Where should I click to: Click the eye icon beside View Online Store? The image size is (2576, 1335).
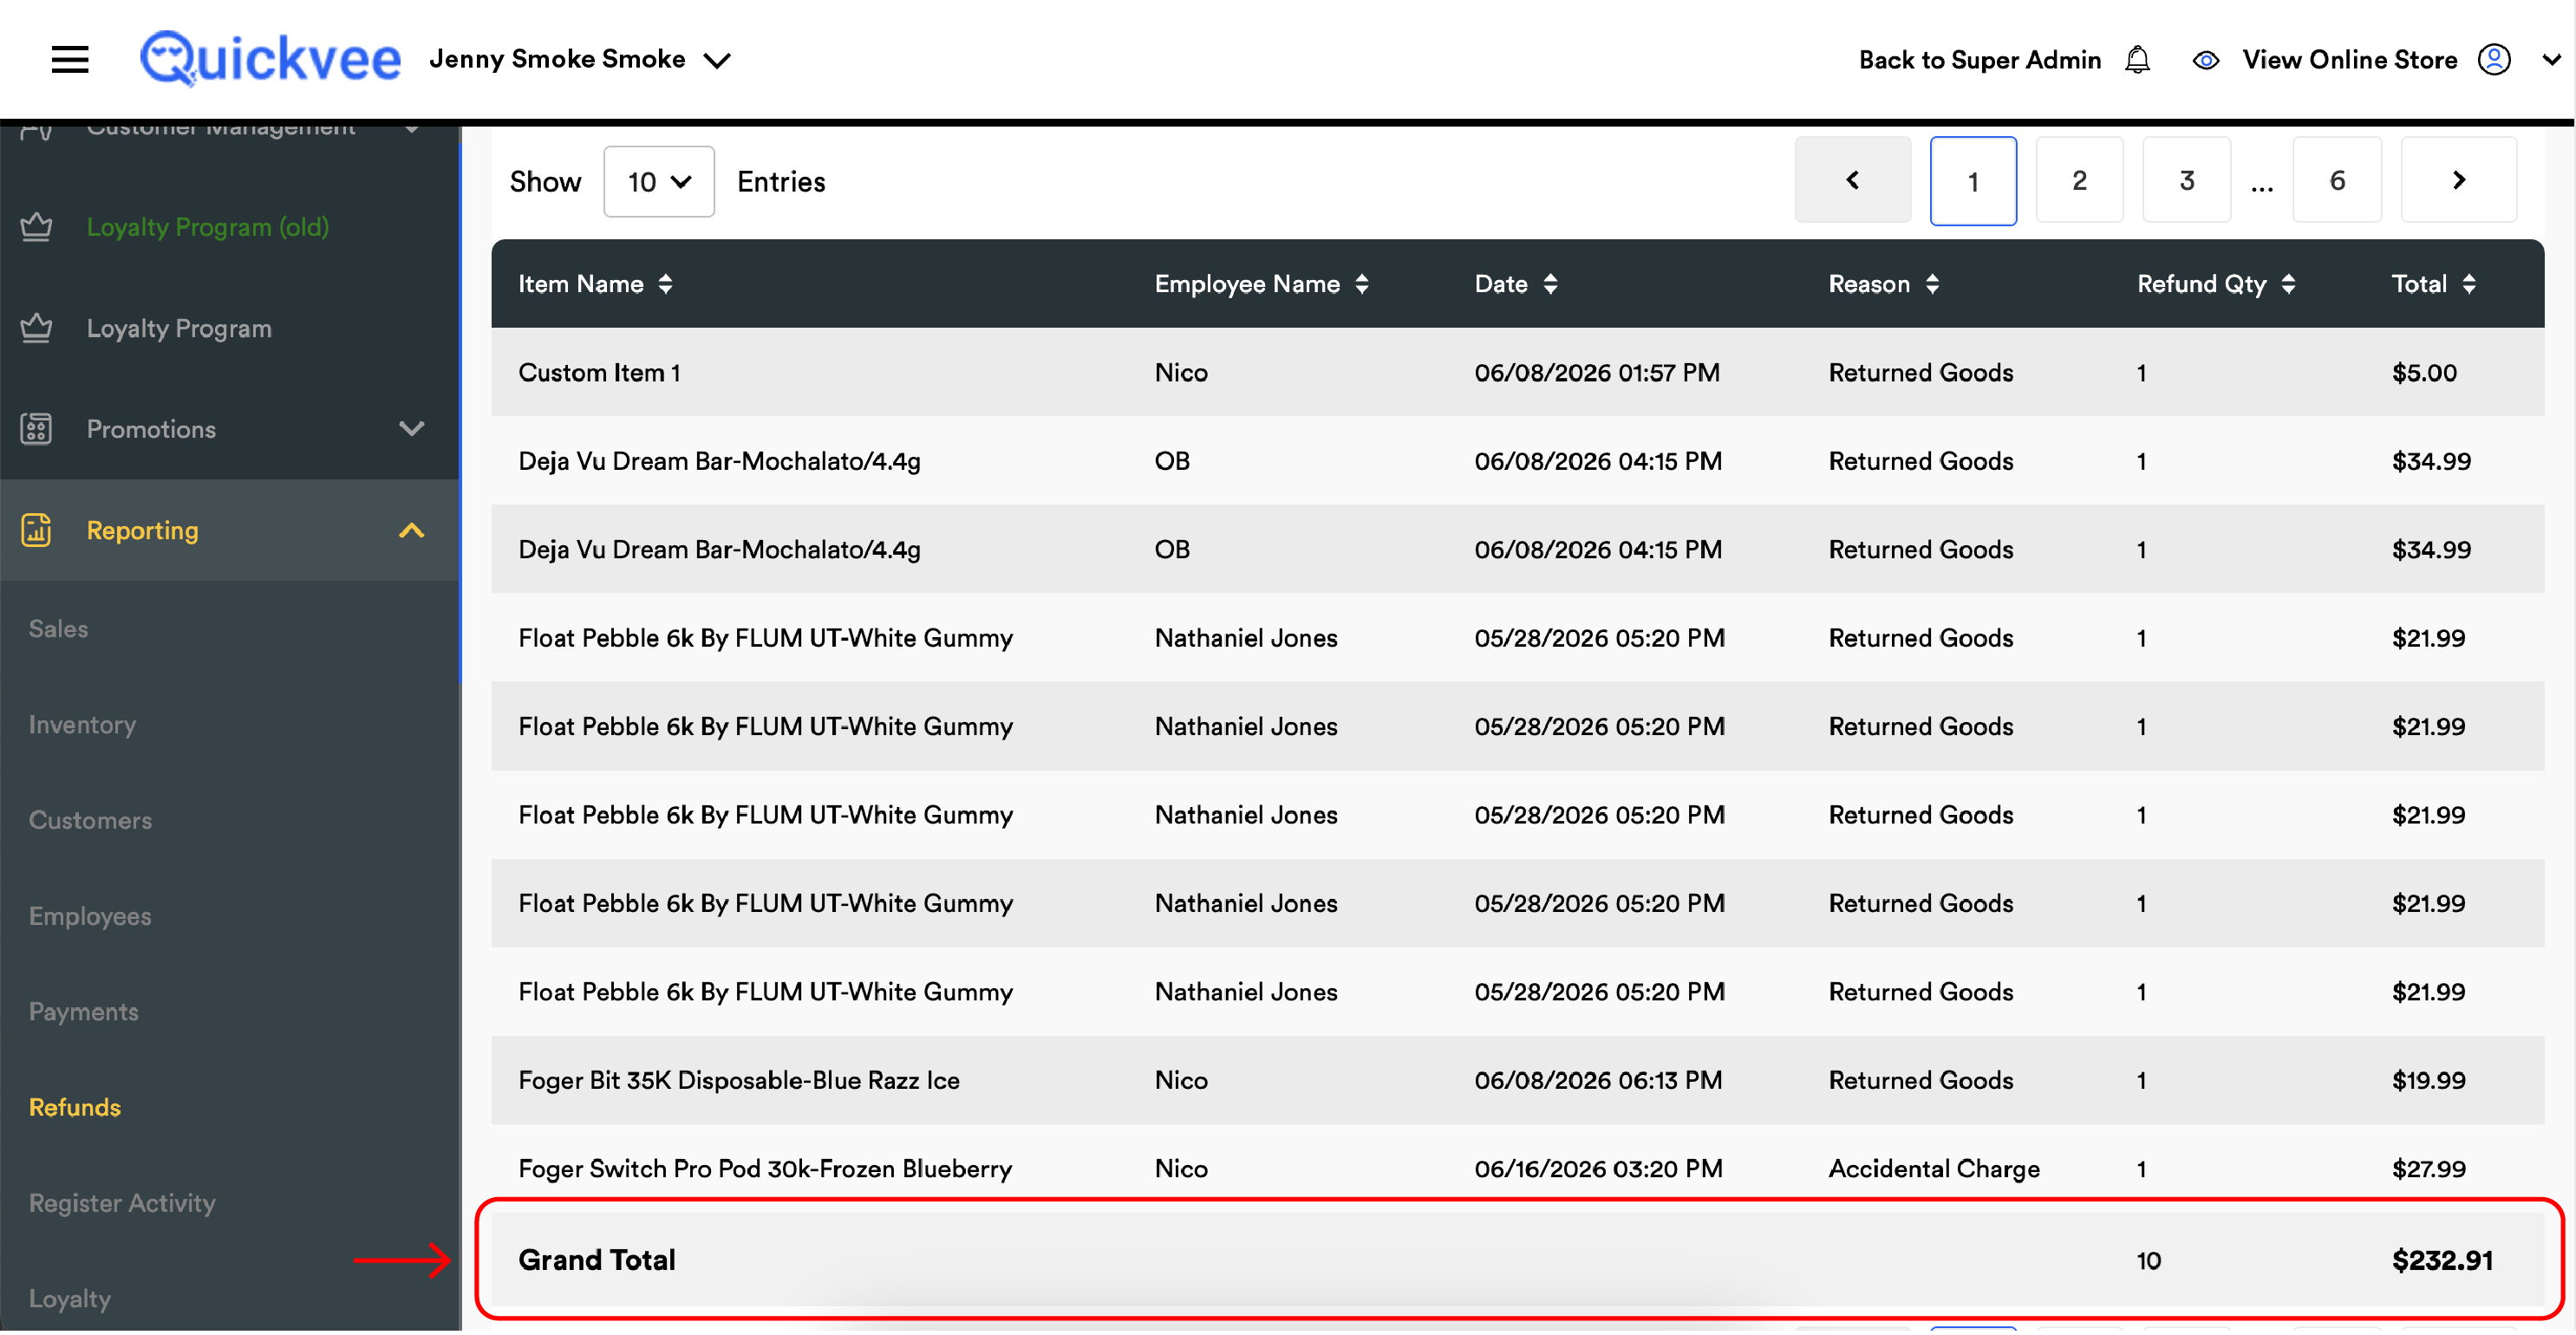(2205, 60)
